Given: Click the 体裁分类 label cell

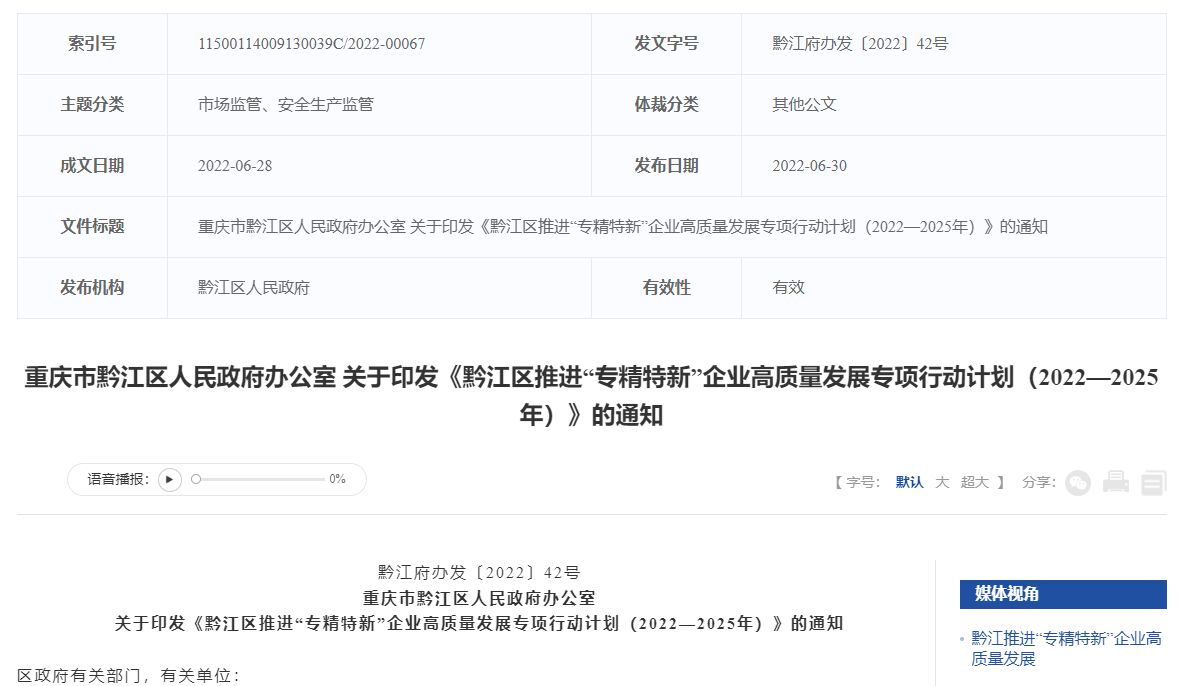Looking at the screenshot, I should click(667, 105).
